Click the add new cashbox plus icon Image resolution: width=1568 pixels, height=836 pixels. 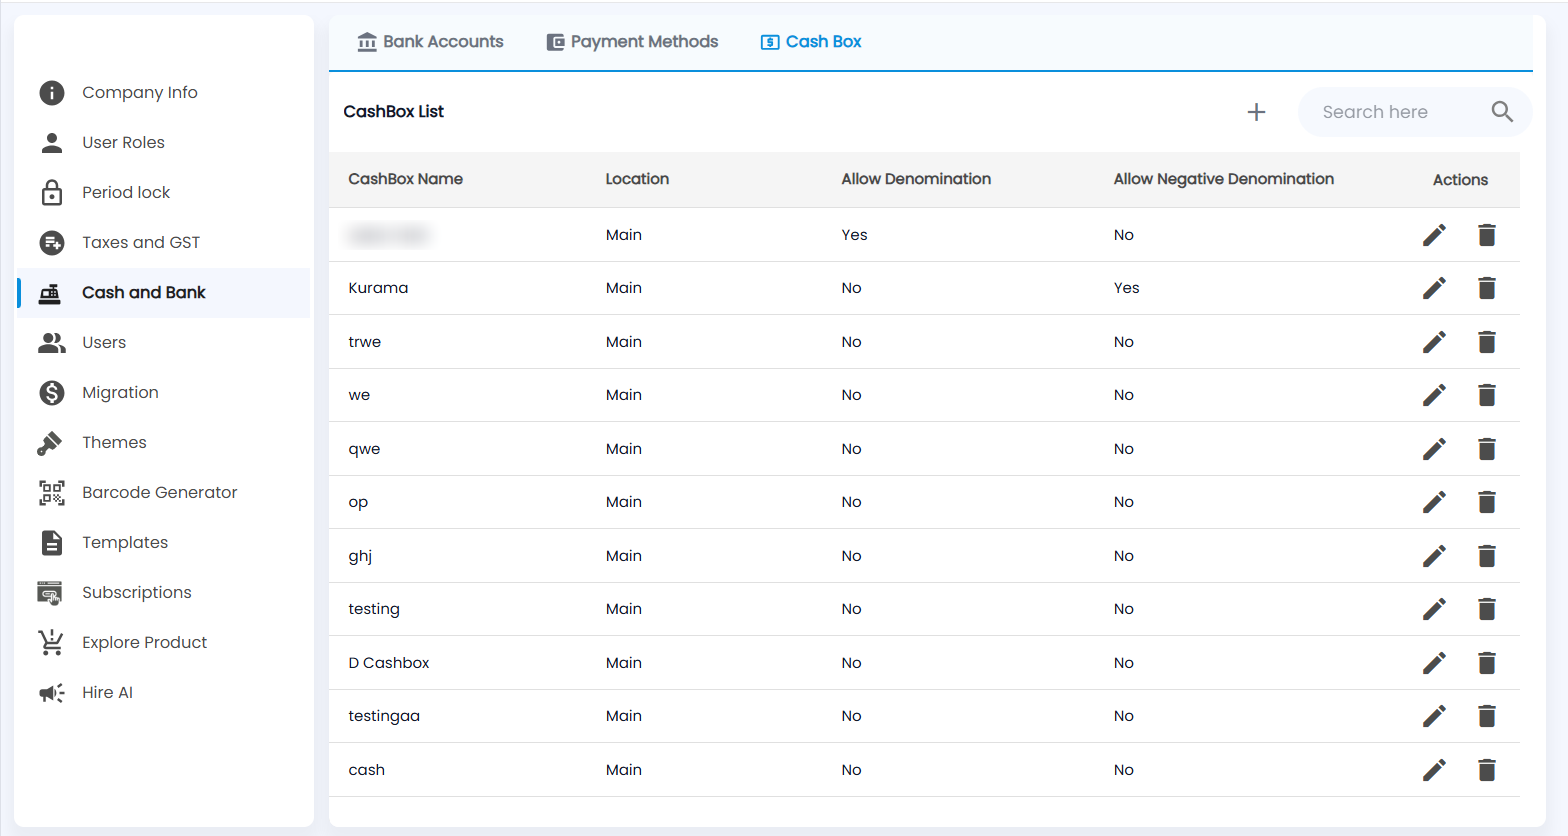1257,112
